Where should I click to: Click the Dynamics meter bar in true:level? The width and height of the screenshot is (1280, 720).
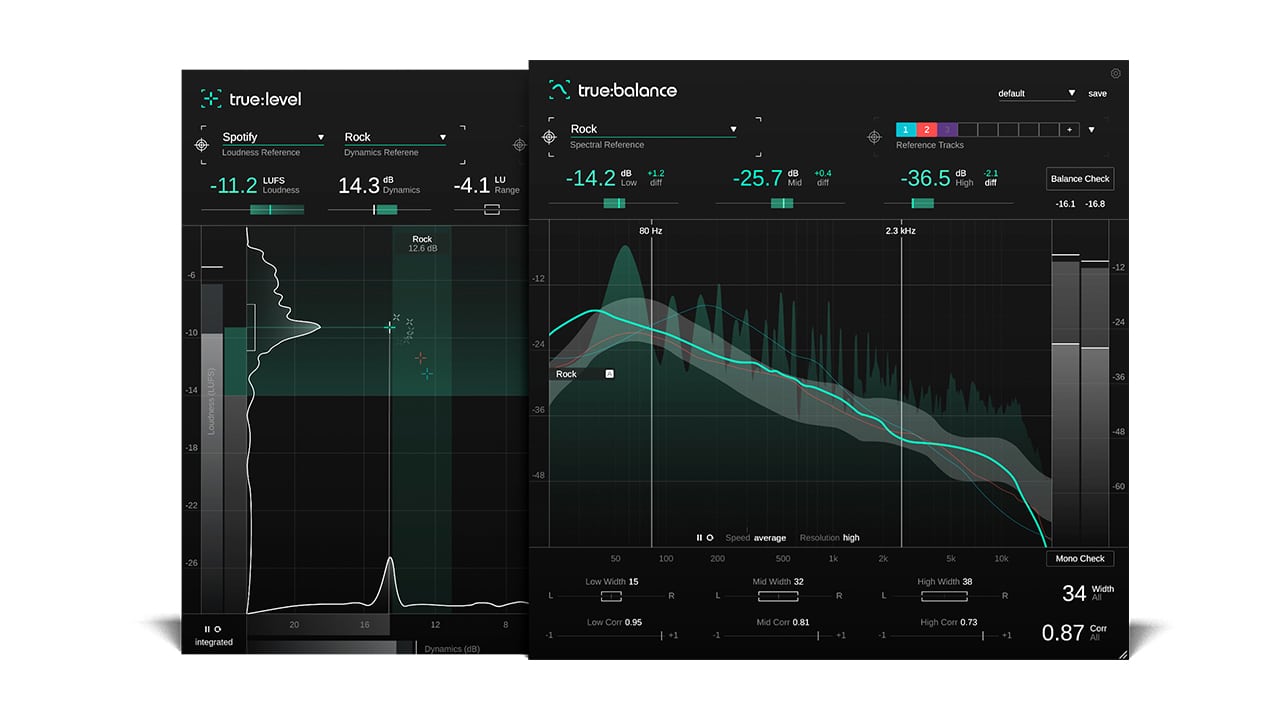[379, 210]
